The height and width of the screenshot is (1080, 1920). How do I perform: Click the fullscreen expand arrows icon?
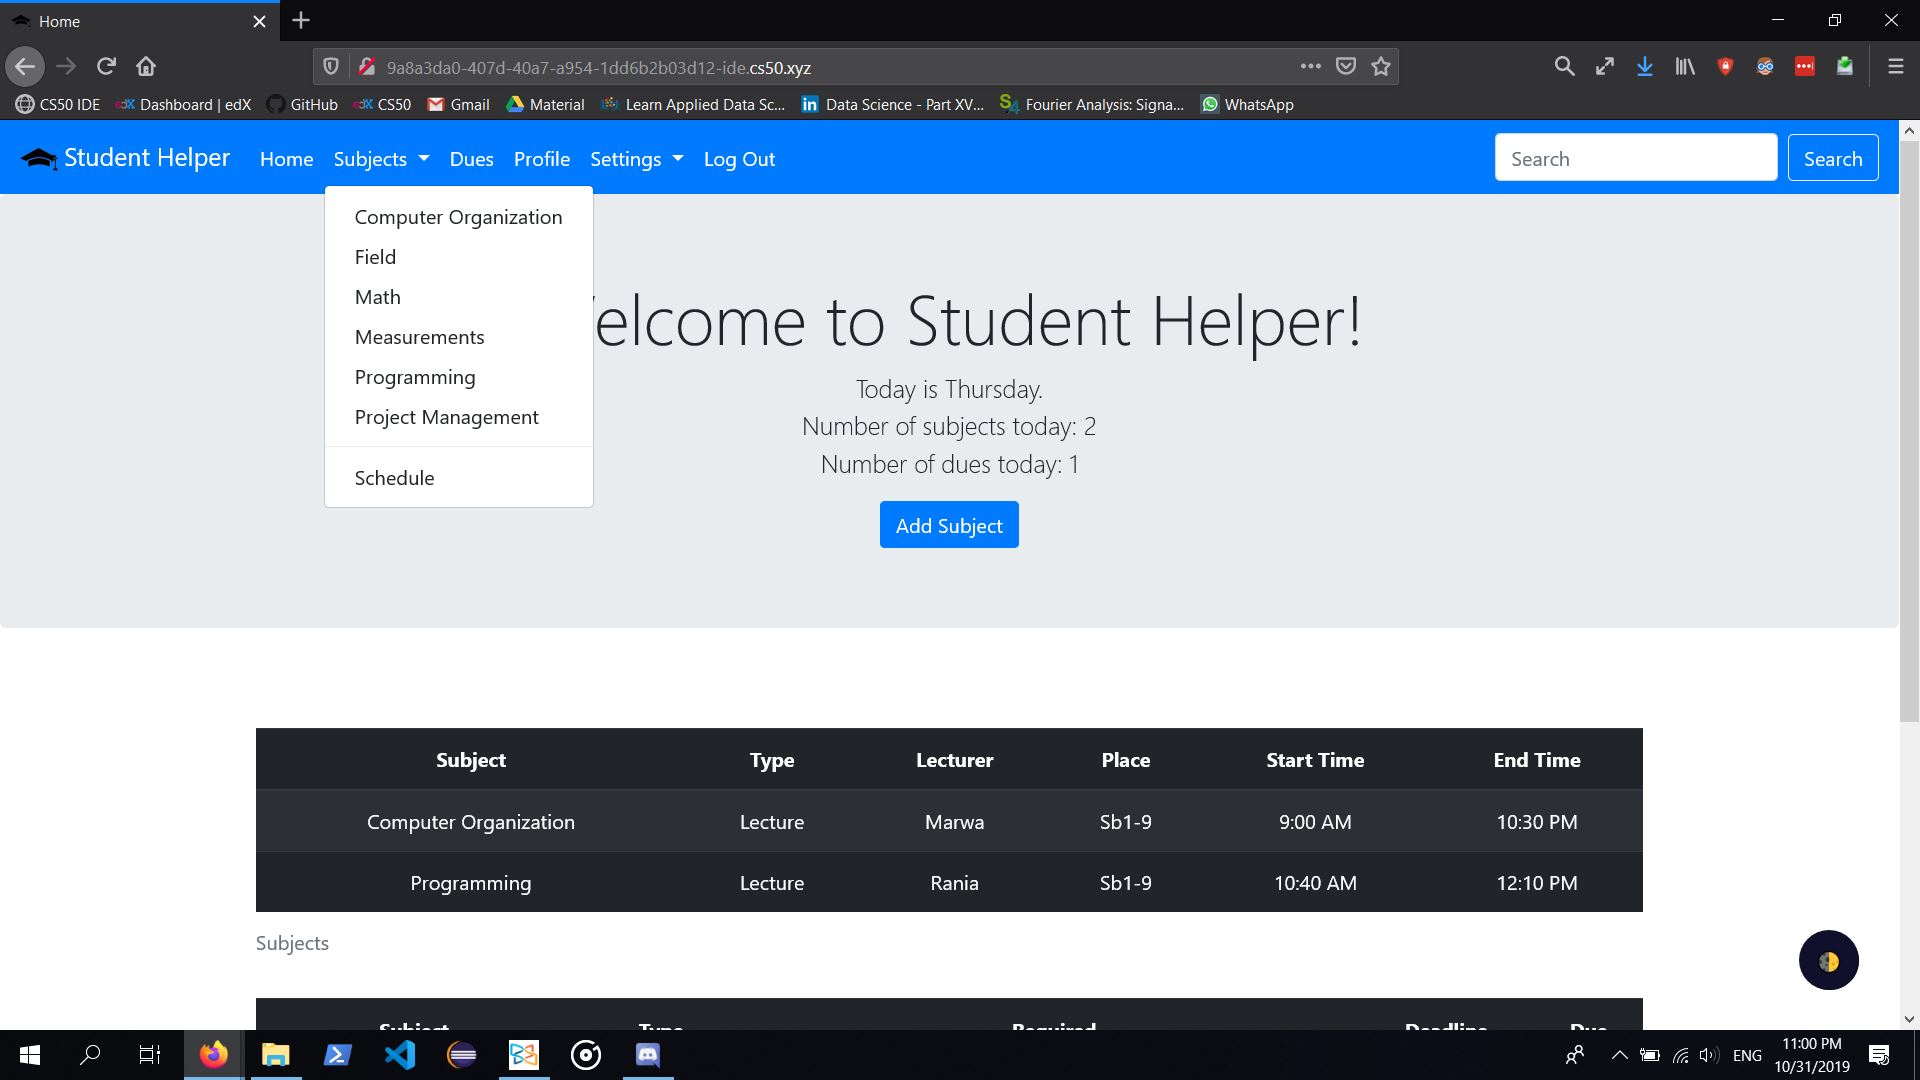(x=1605, y=67)
